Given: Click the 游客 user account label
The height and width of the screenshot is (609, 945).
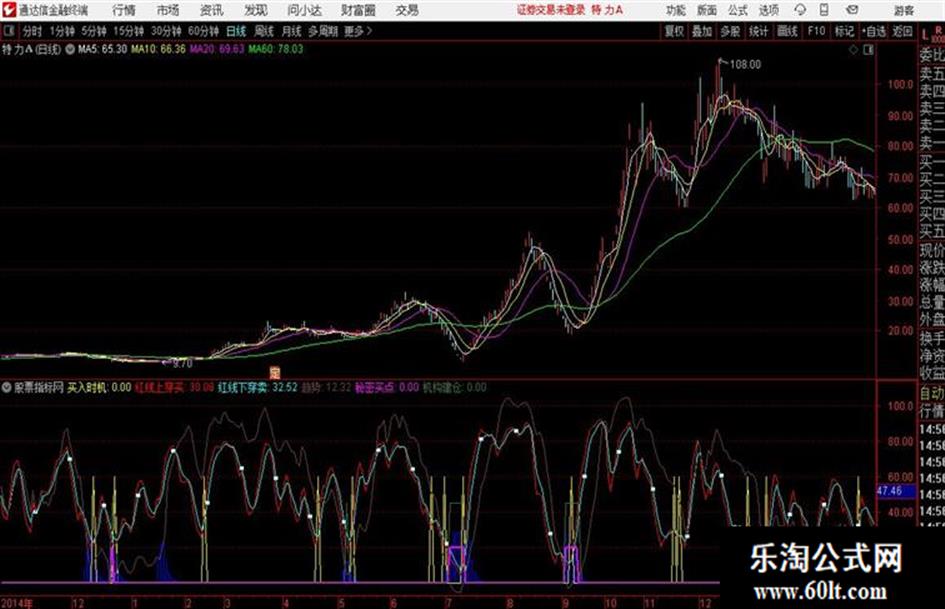Looking at the screenshot, I should [x=903, y=10].
